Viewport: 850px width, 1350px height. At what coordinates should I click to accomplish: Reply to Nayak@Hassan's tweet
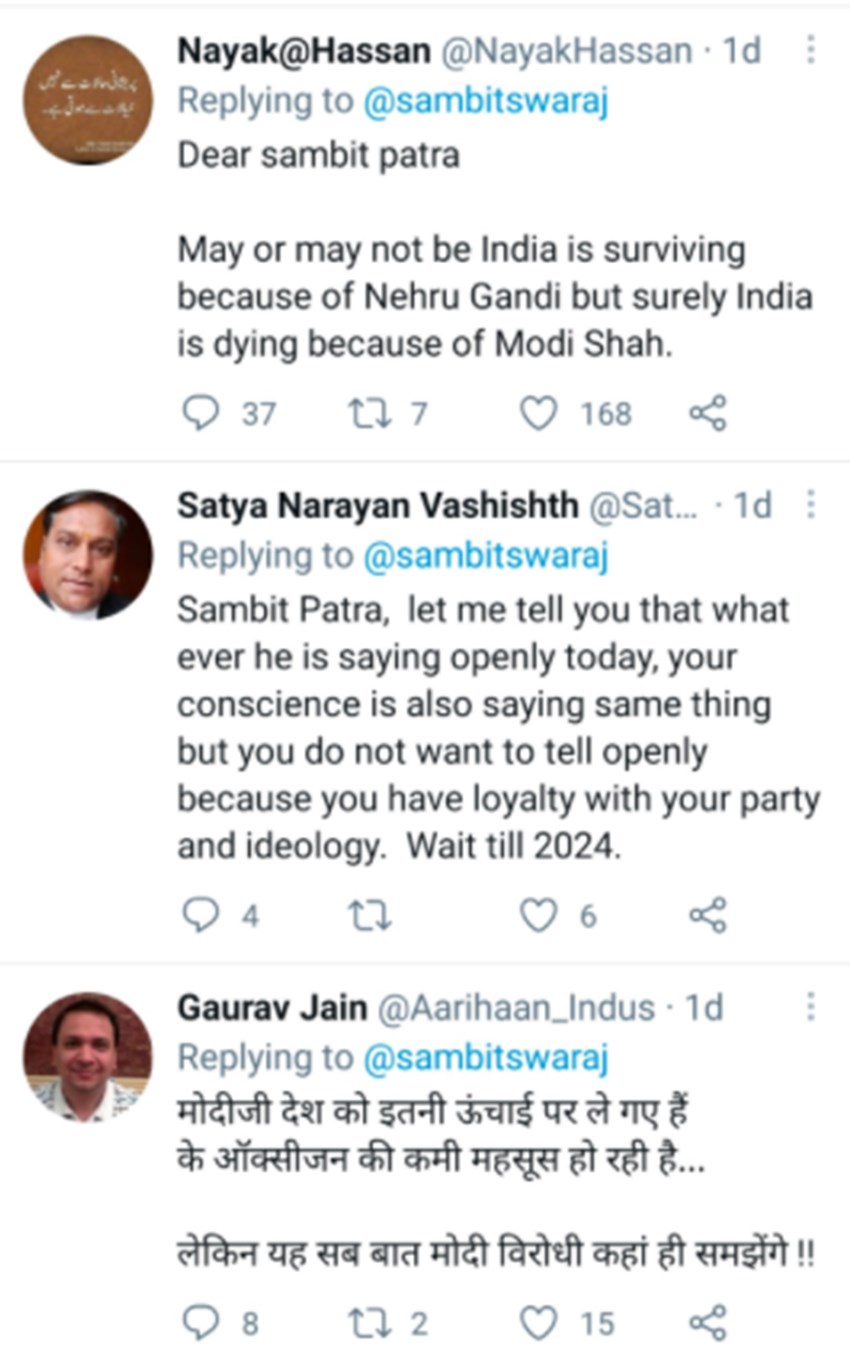[x=200, y=413]
